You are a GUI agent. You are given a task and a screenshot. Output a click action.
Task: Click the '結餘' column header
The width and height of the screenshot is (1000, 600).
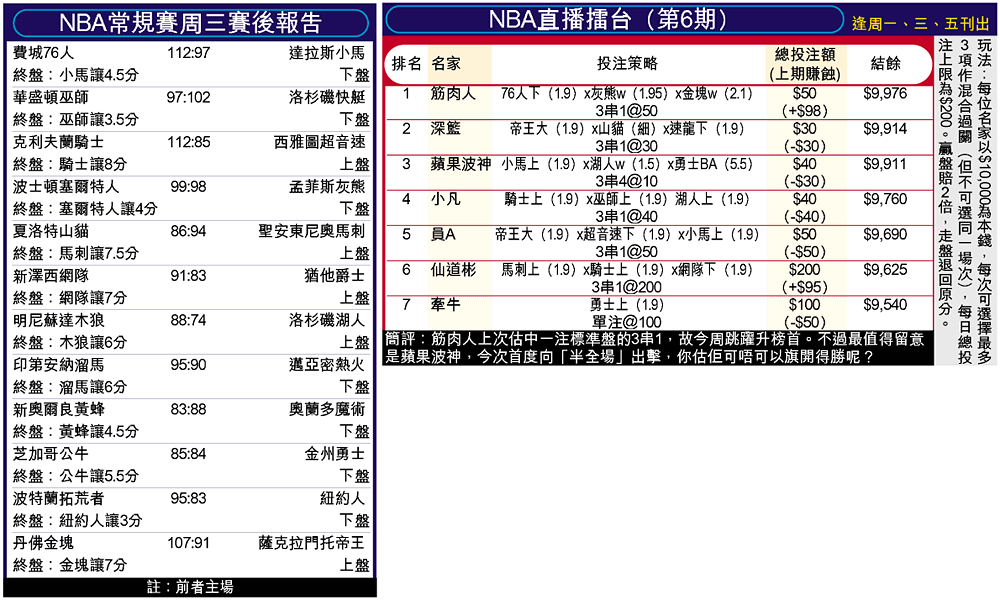885,64
